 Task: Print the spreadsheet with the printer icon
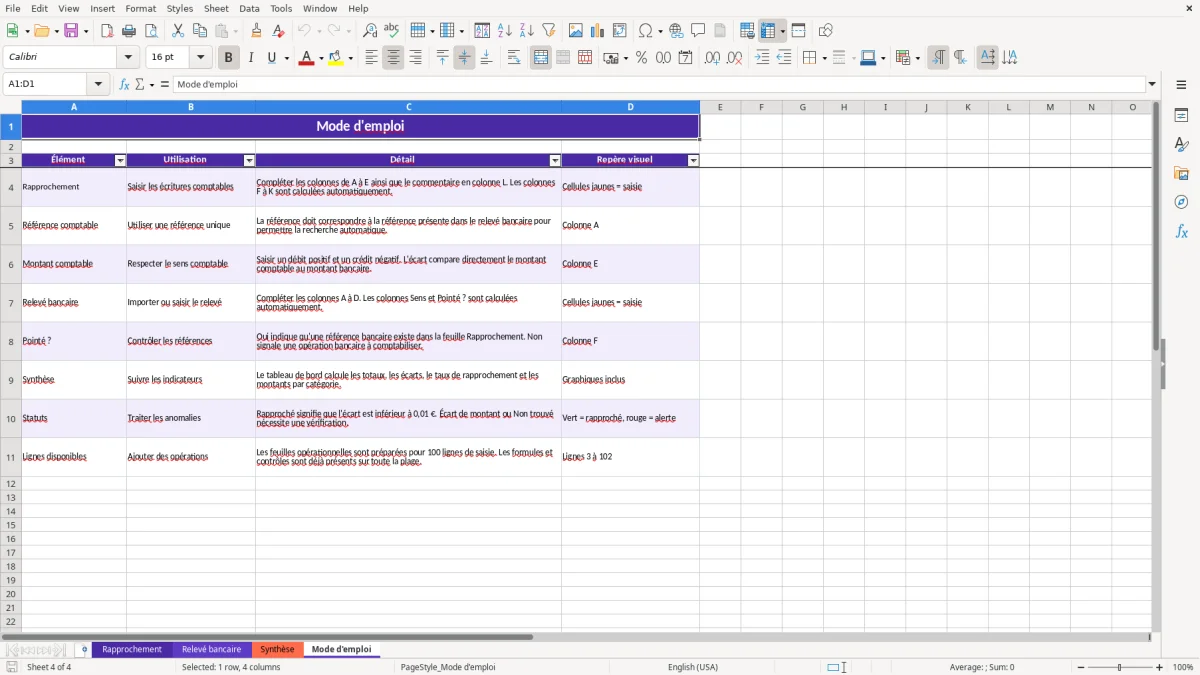[x=129, y=31]
